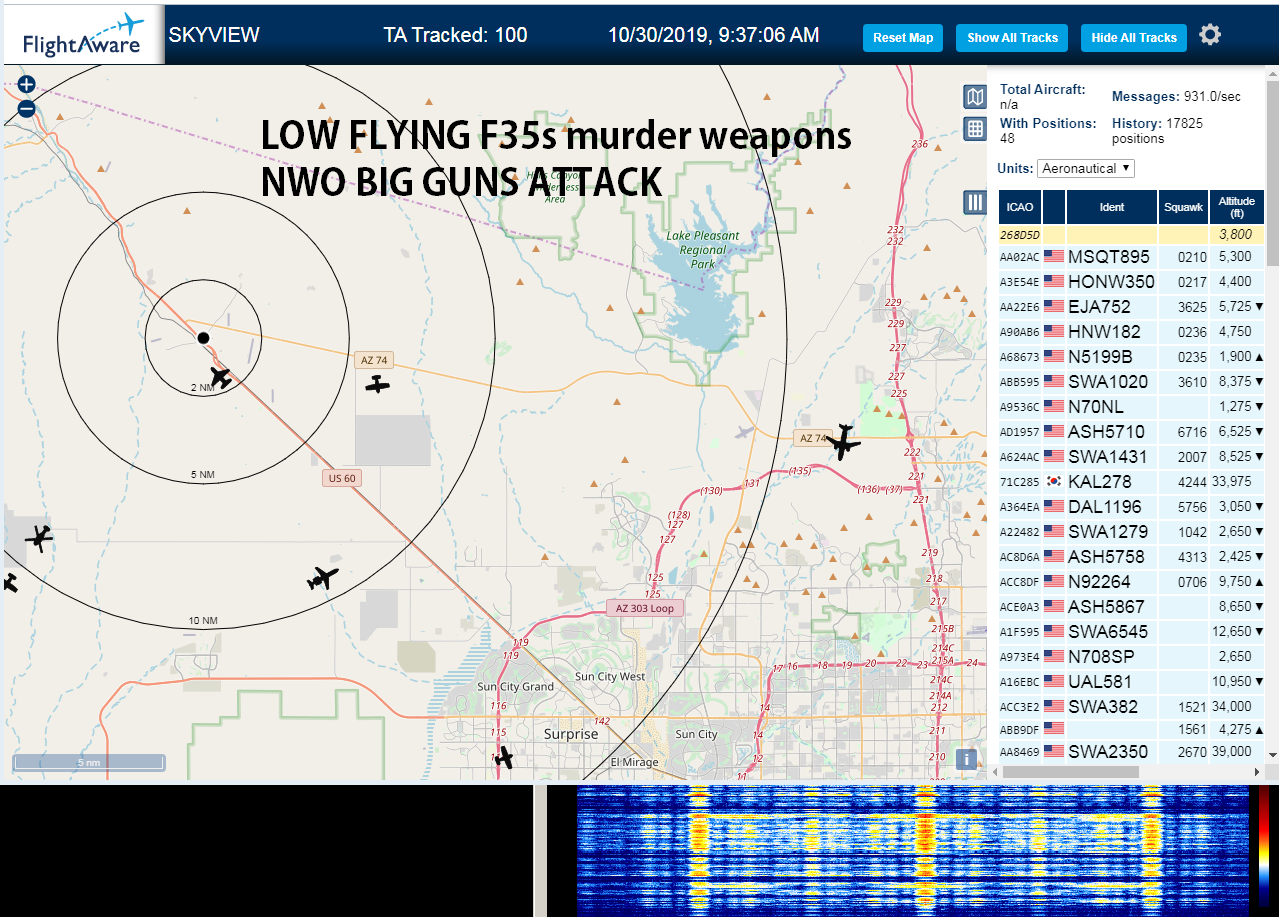Image resolution: width=1279 pixels, height=917 pixels.
Task: Select the aircraft icon near Surprise
Action: (x=503, y=758)
